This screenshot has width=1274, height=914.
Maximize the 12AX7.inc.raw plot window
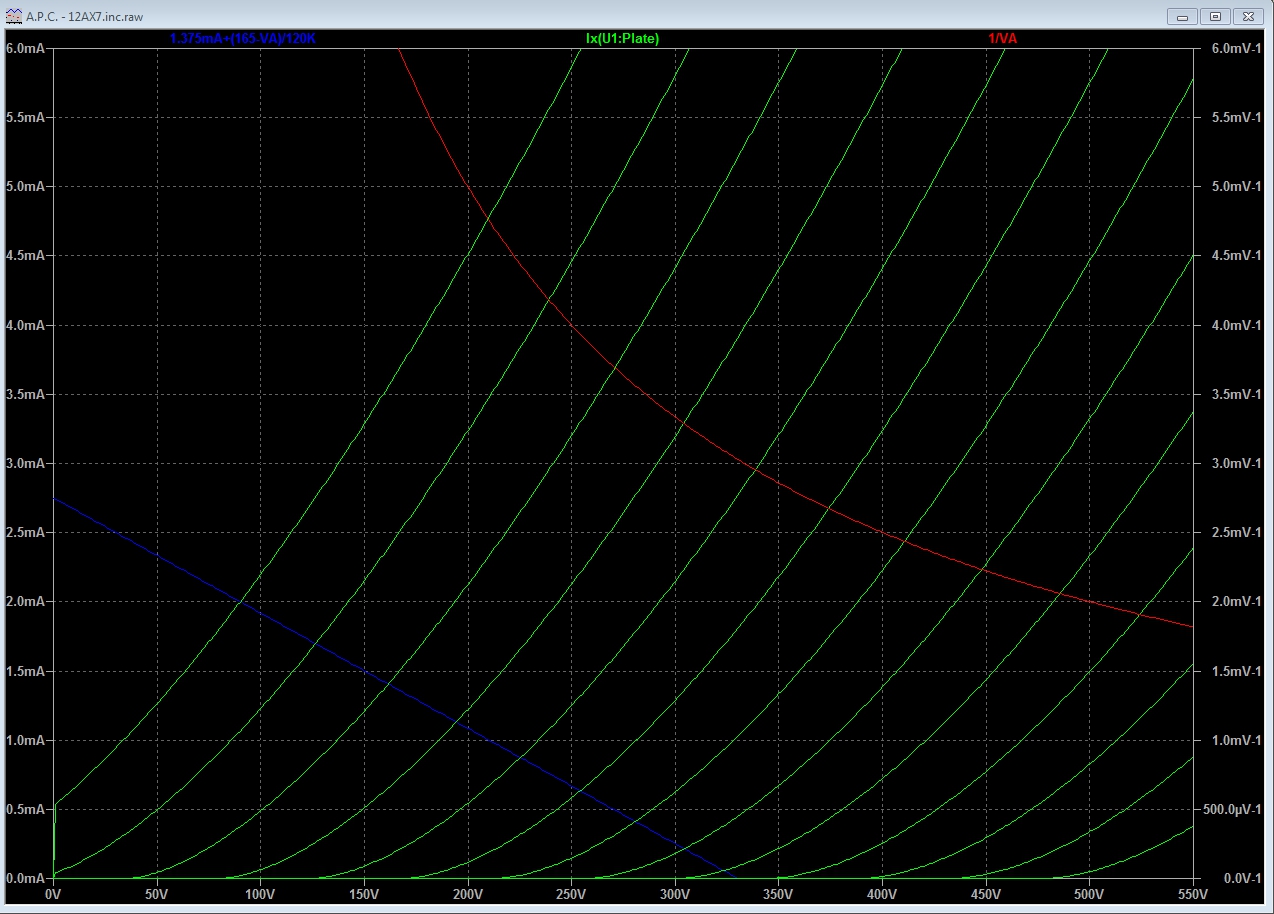(x=1215, y=16)
